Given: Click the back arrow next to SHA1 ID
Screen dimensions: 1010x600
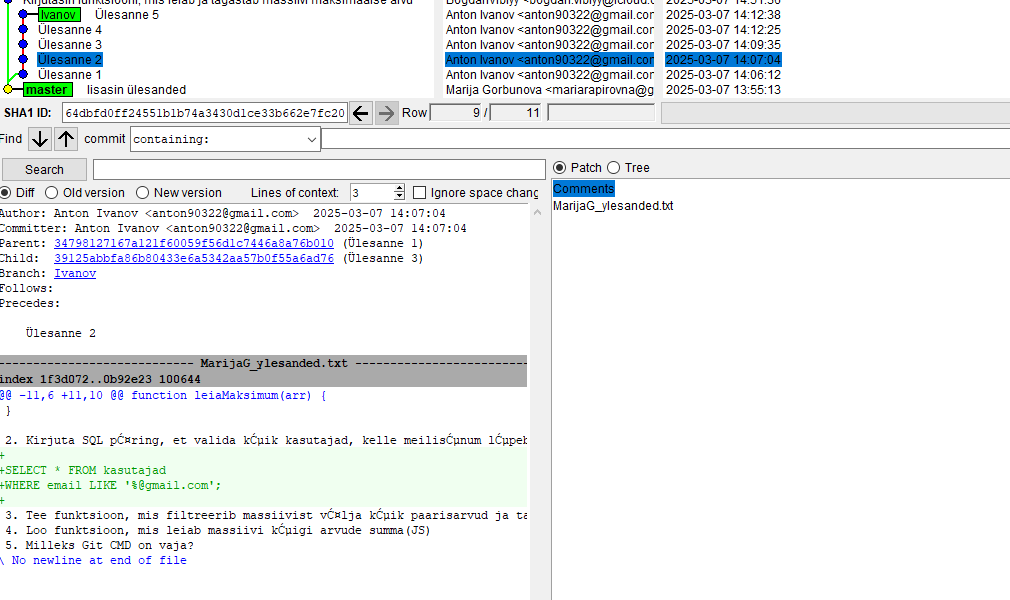Looking at the screenshot, I should [361, 113].
